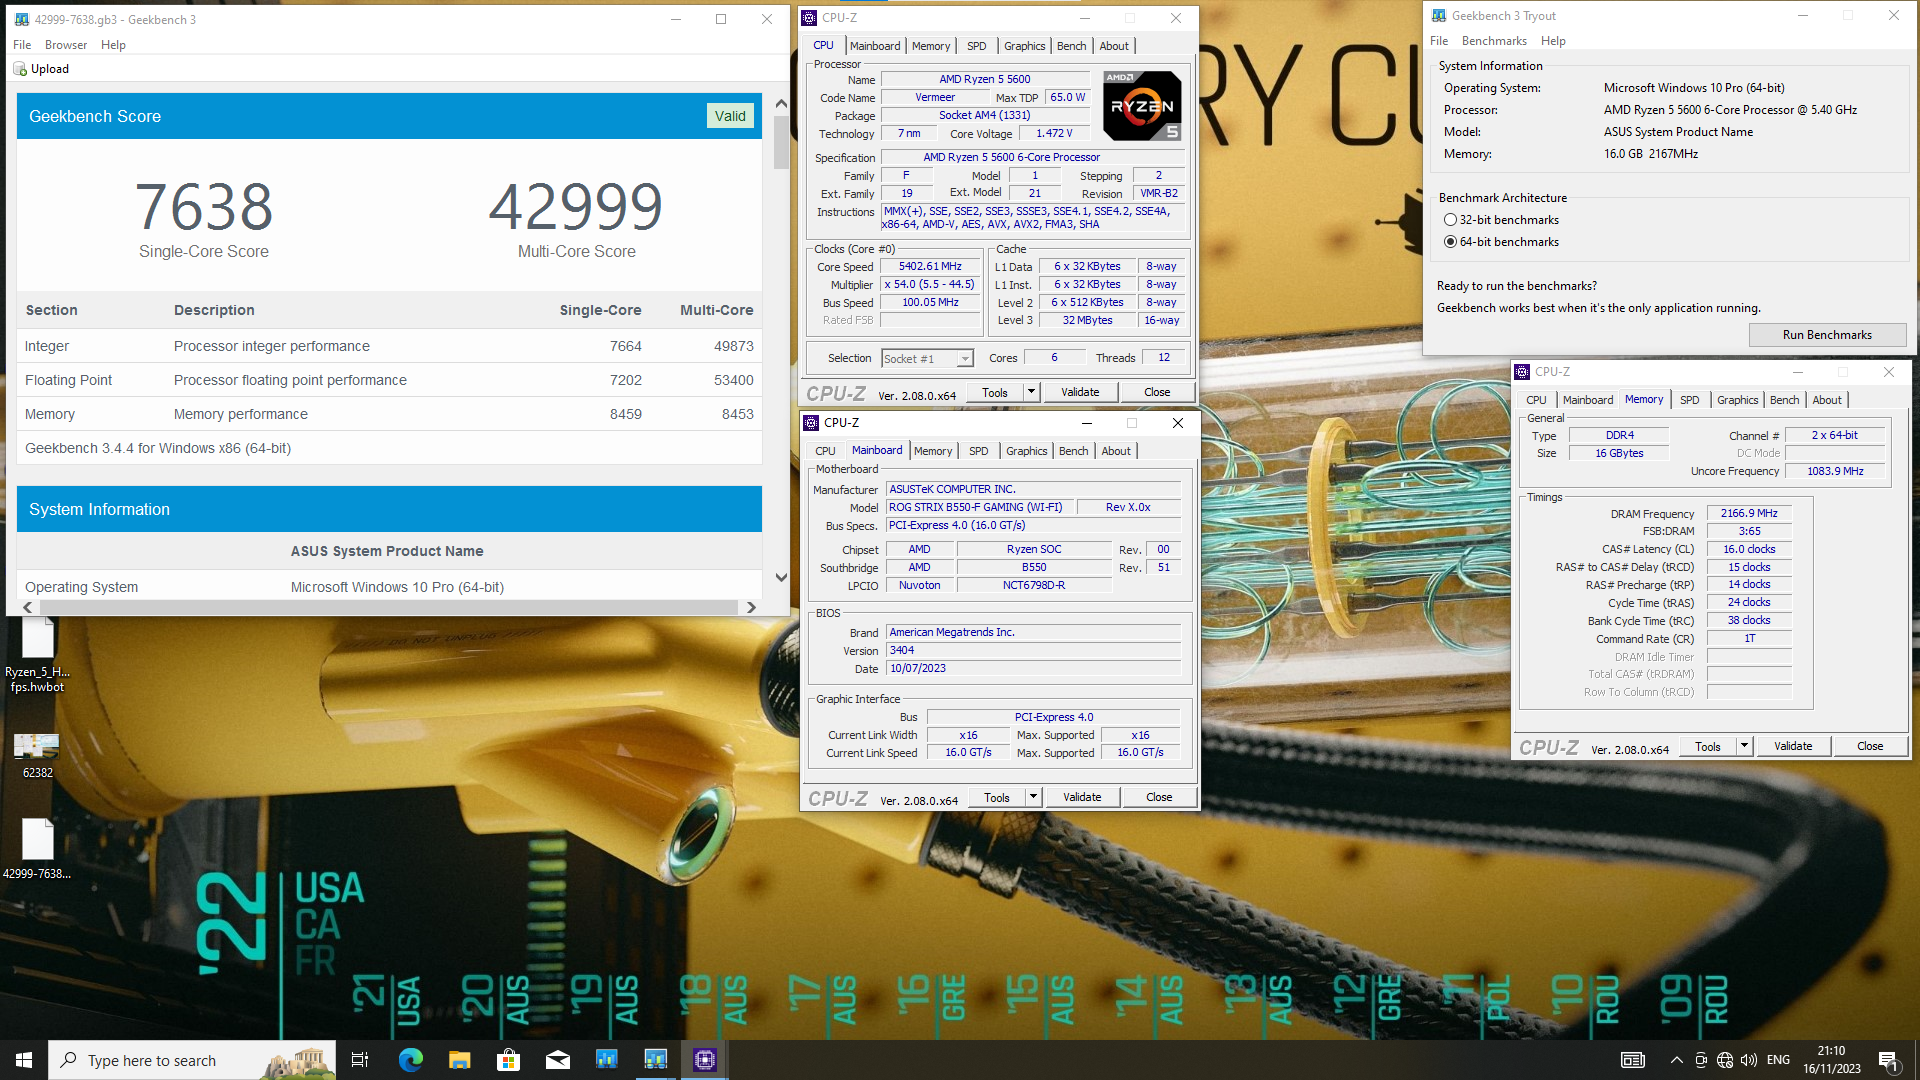The image size is (1920, 1080).
Task: Click Validate in CPU-Z Mainboard window
Action: pos(1082,797)
